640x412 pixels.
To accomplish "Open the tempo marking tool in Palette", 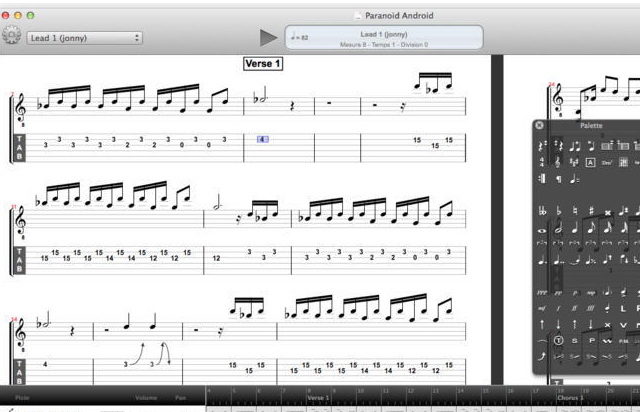I will tap(574, 179).
